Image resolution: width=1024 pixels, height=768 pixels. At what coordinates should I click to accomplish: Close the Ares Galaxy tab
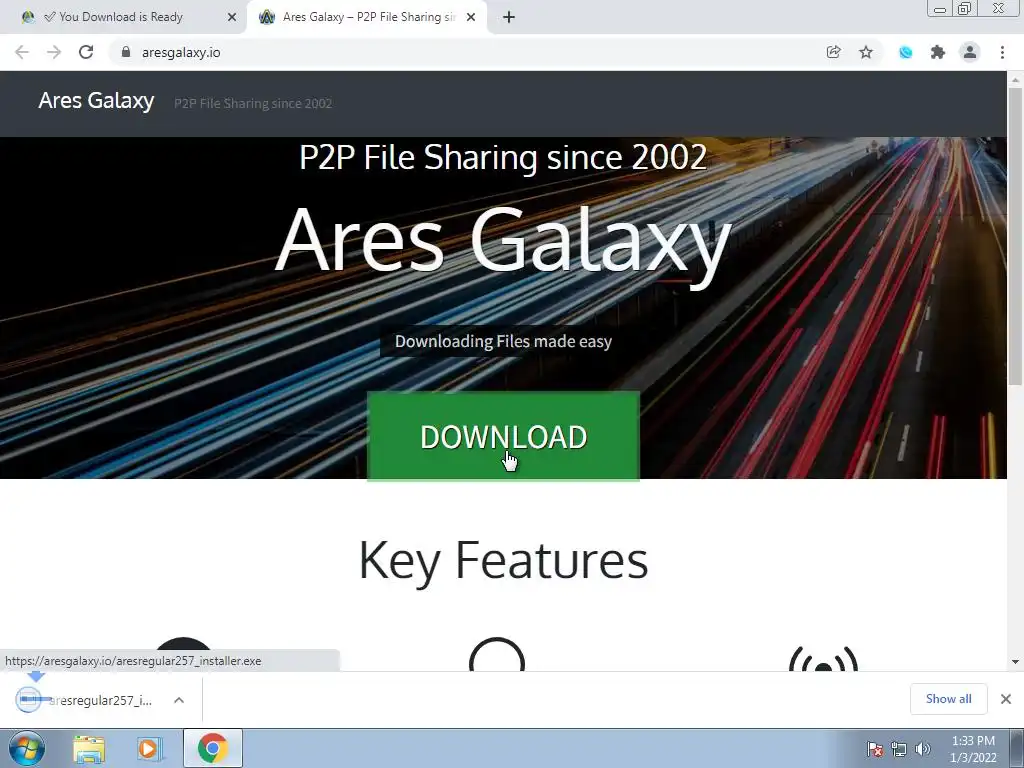point(471,18)
